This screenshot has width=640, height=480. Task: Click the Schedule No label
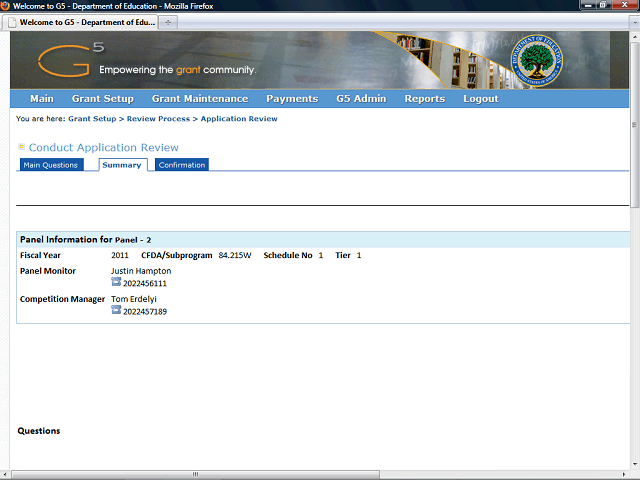tap(288, 255)
